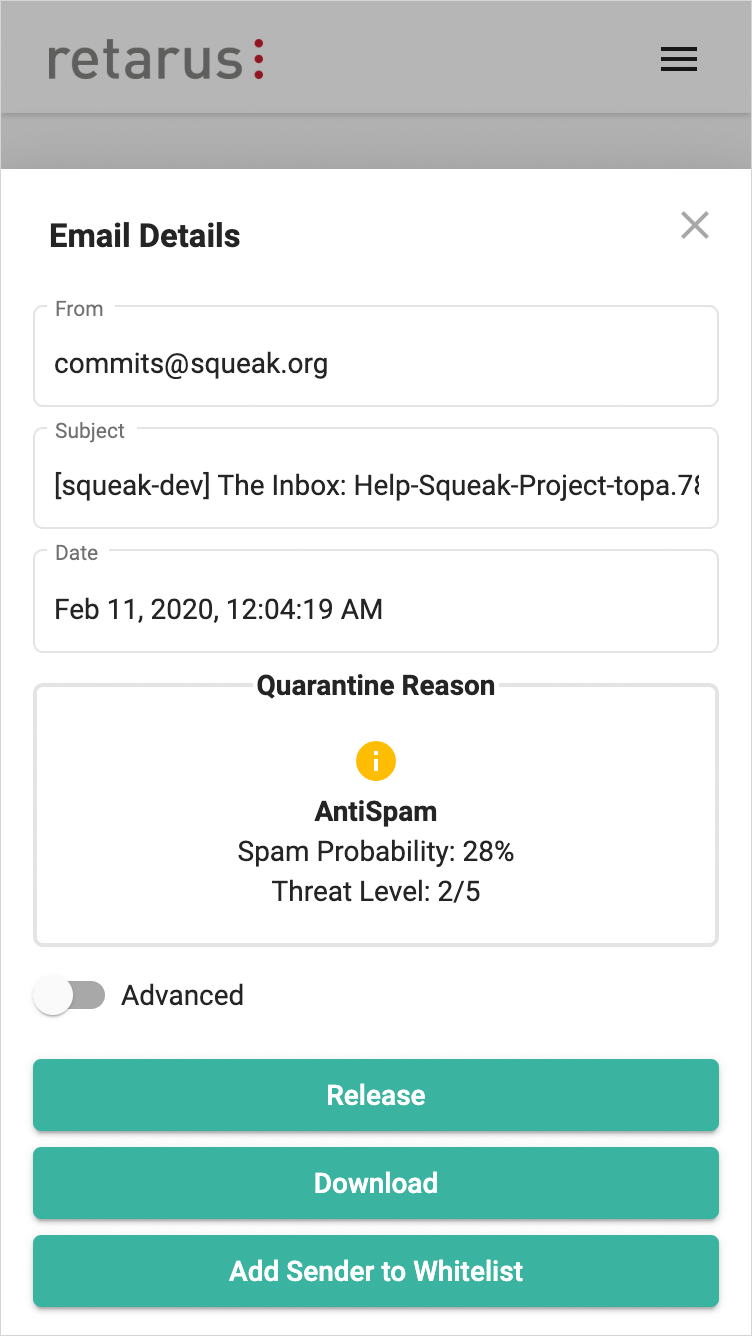
Task: Click the Subject field label
Action: tap(90, 431)
